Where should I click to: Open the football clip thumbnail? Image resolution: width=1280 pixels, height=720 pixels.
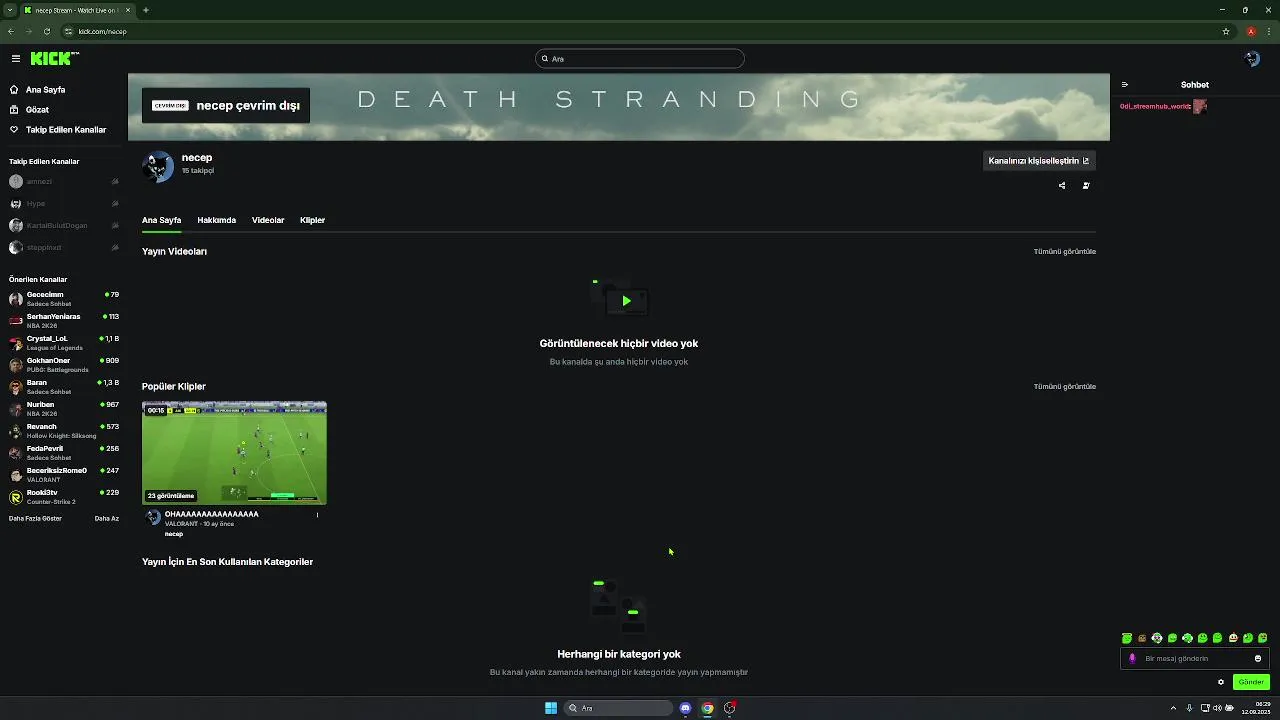coord(234,453)
